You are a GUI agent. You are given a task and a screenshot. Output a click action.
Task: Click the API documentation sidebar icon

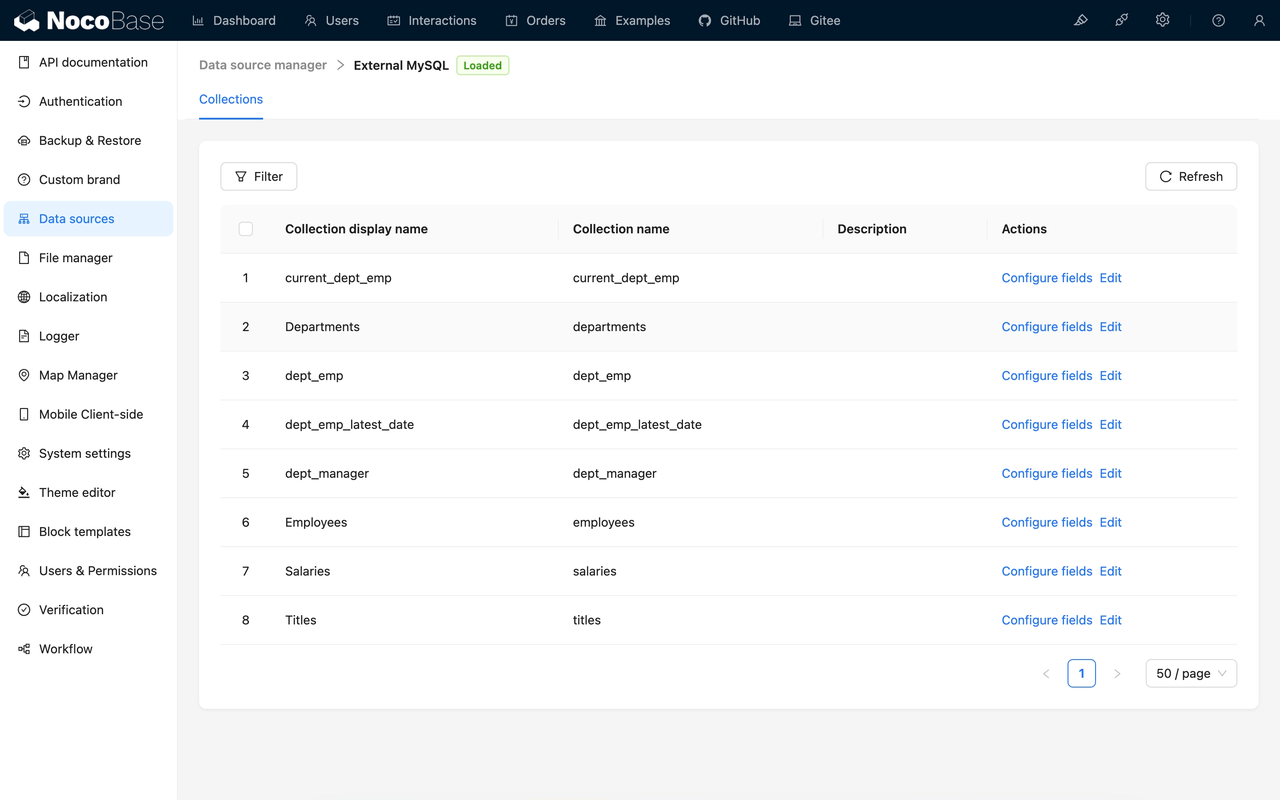pos(24,62)
